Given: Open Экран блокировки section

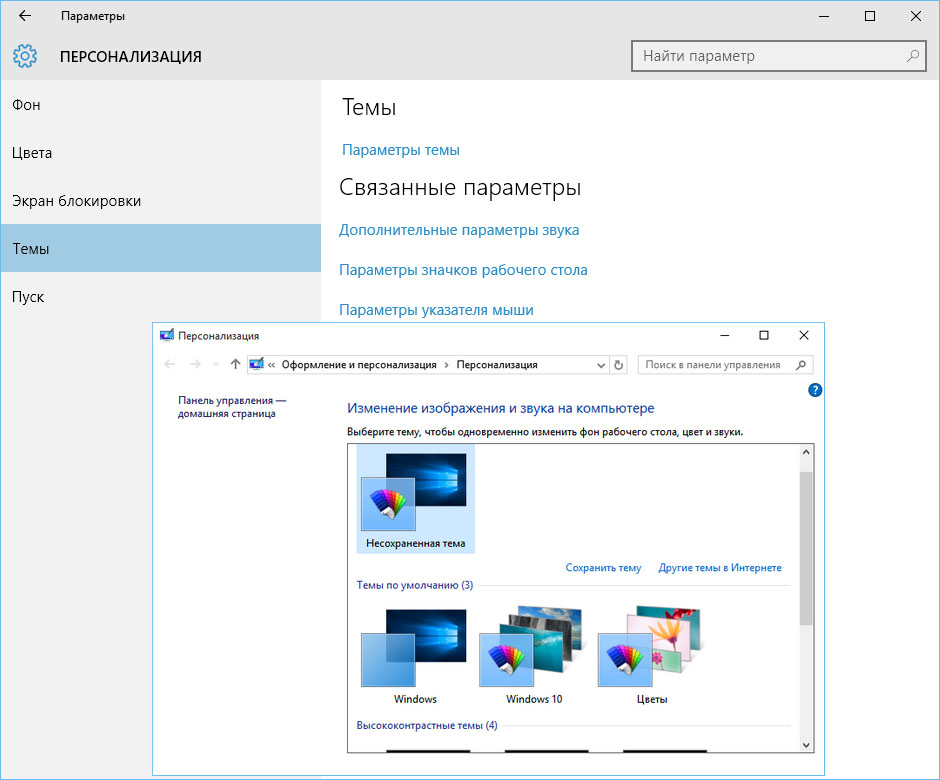Looking at the screenshot, I should point(161,201).
